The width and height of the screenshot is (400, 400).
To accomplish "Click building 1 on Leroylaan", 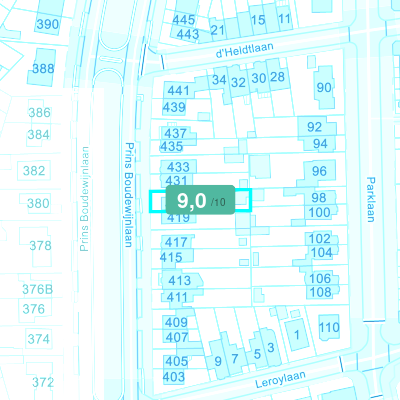I will (x=297, y=335).
